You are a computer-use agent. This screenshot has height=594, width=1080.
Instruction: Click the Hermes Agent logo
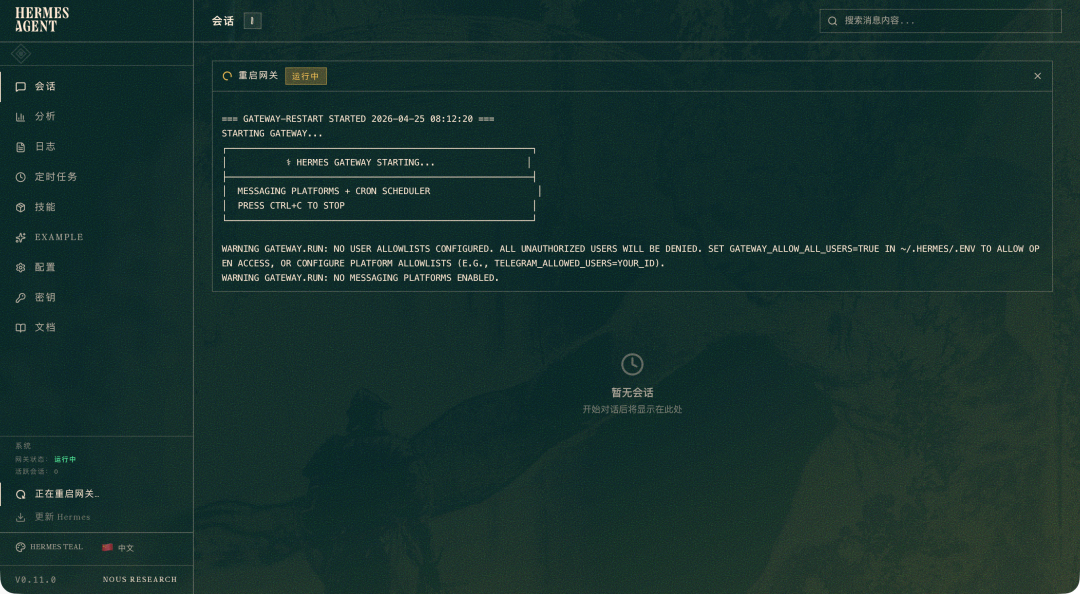42,20
